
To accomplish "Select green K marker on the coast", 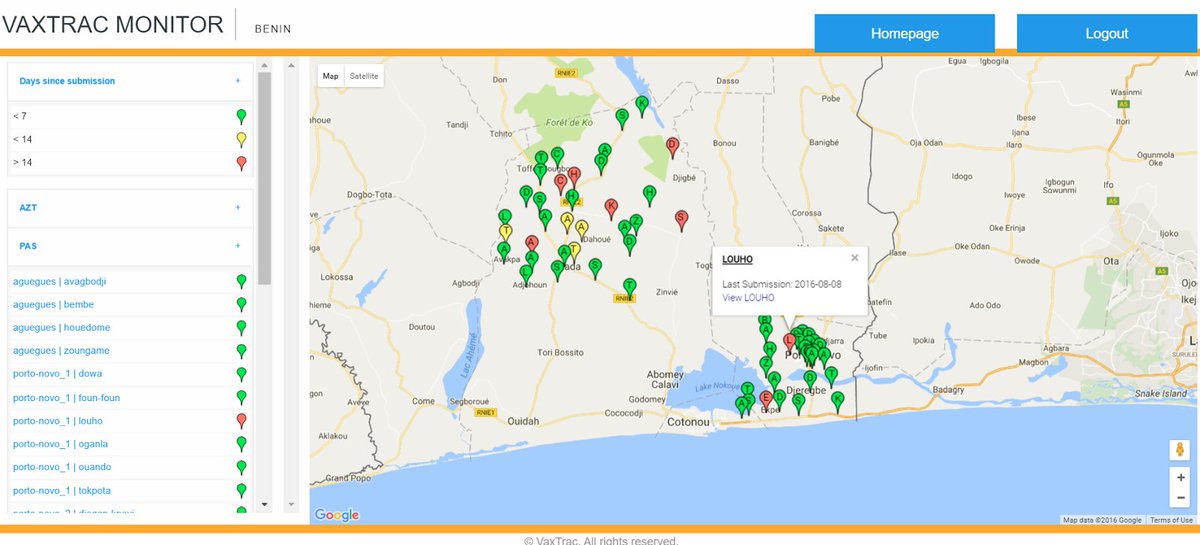I will [x=838, y=401].
